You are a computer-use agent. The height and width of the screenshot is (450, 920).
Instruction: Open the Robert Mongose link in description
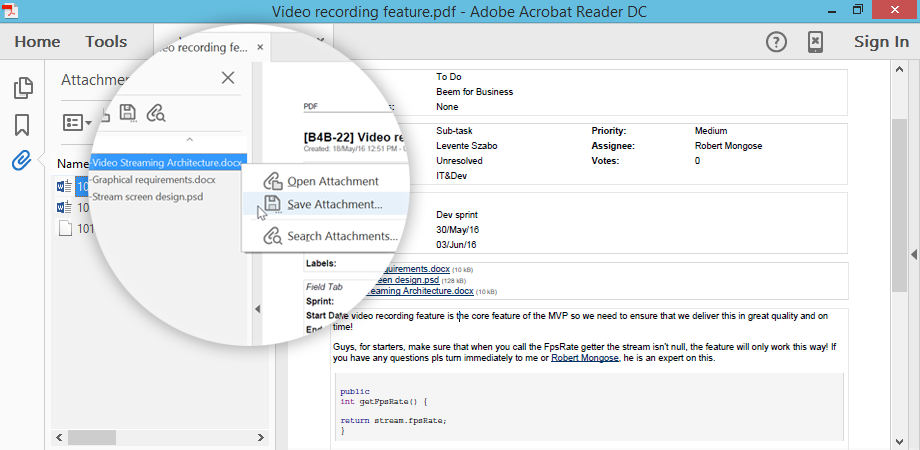click(x=585, y=358)
